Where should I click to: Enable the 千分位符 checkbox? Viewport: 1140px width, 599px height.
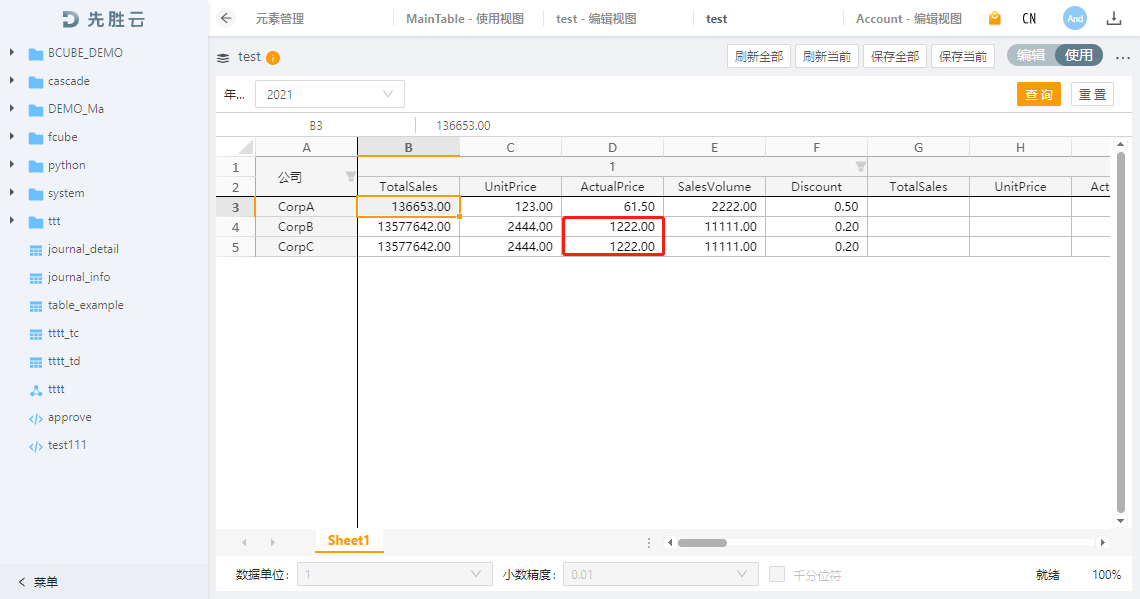pos(777,574)
